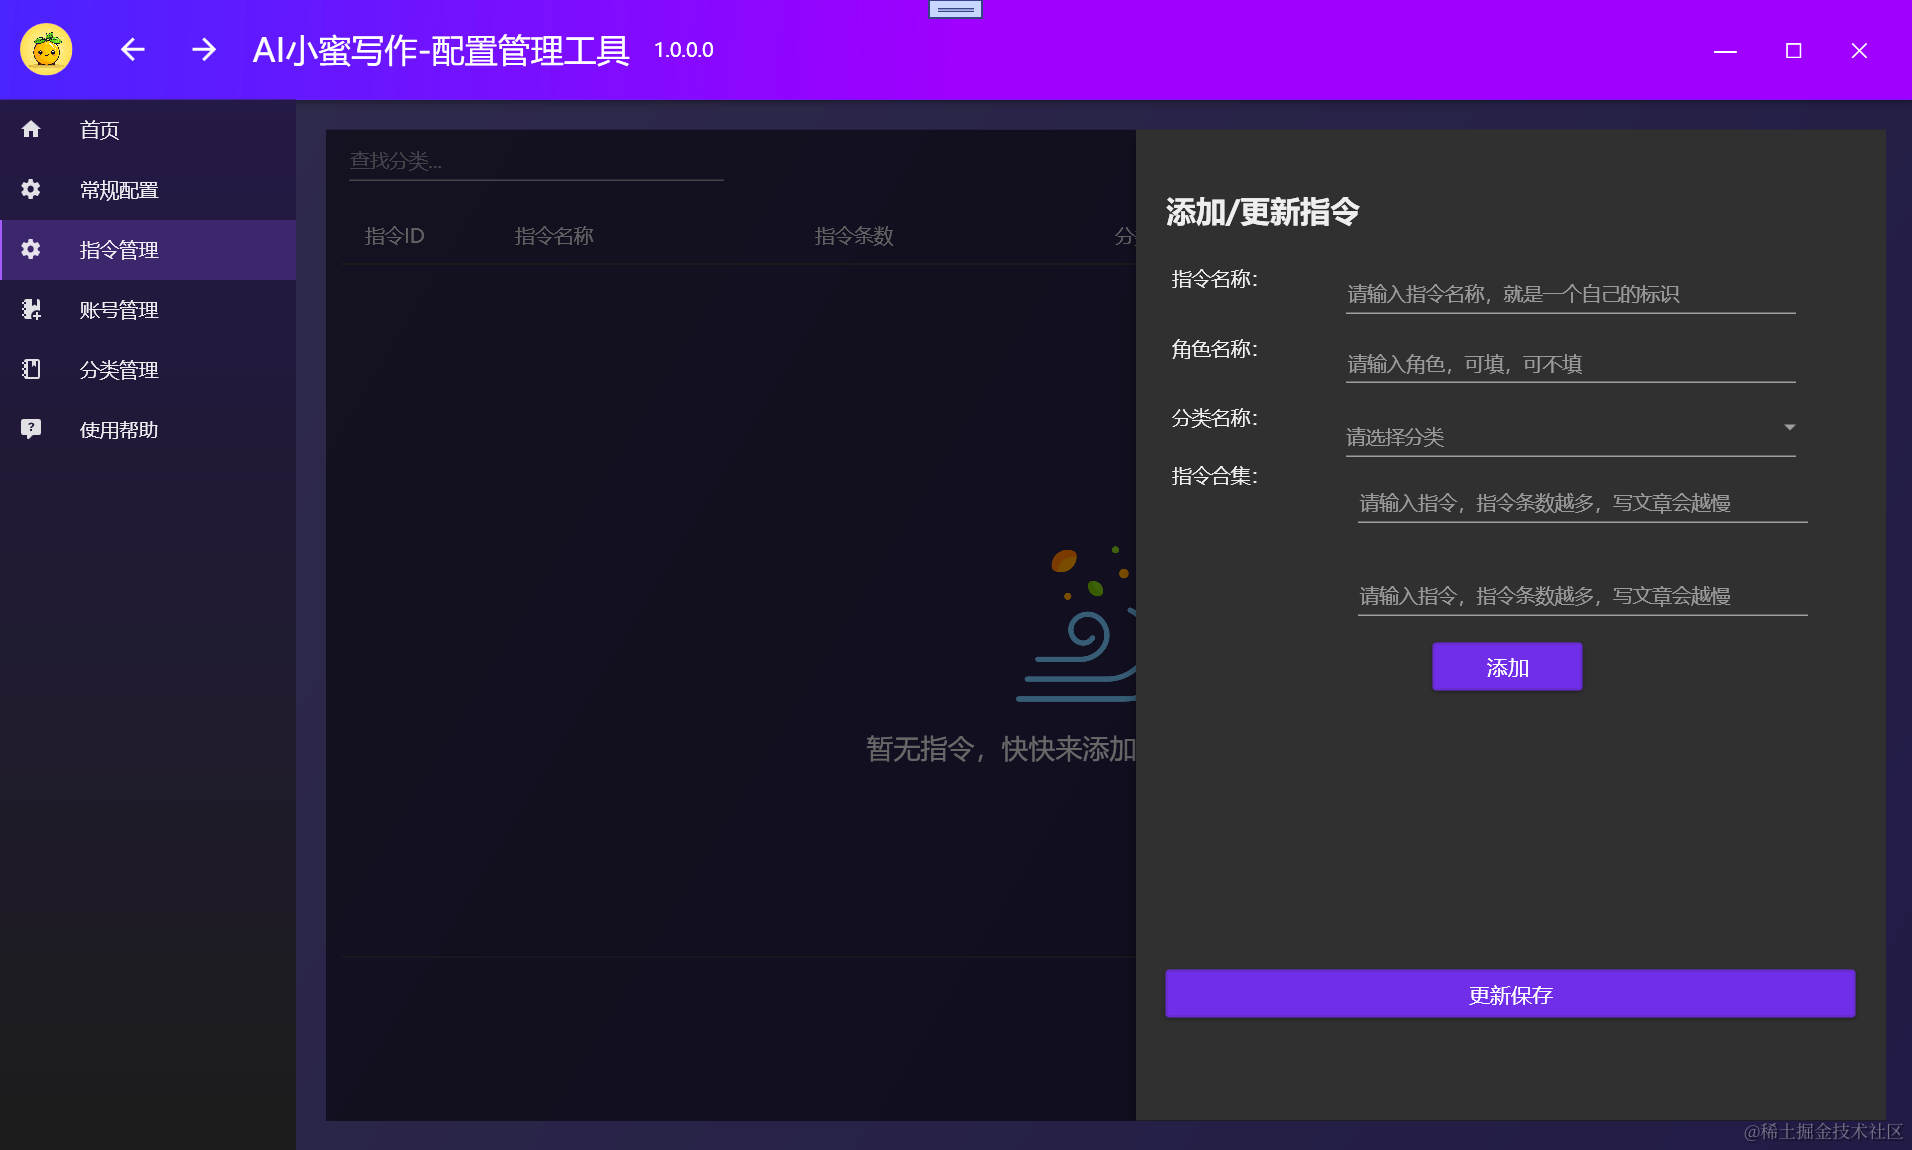Click the gear icon beside 常规配置

tap(31, 189)
